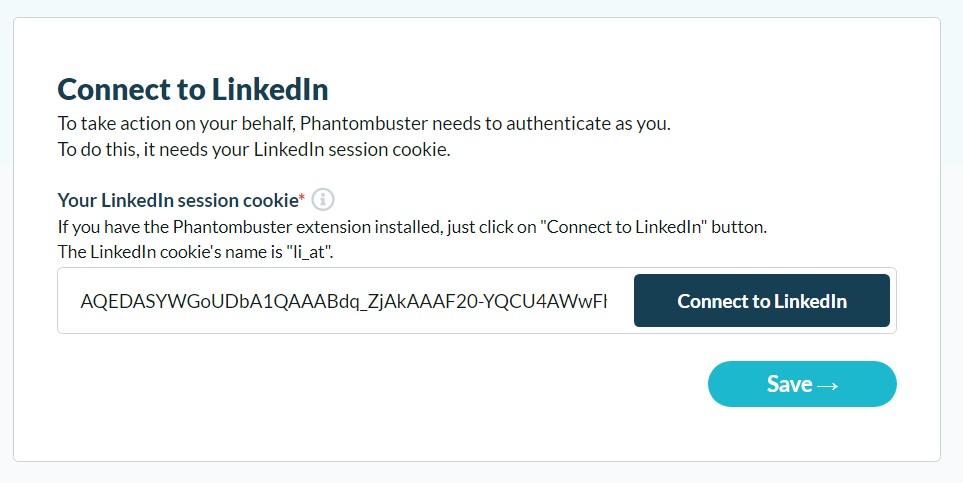Click the line "it needs your LinkedIn session cookie"
The height and width of the screenshot is (483, 963).
pos(297,150)
